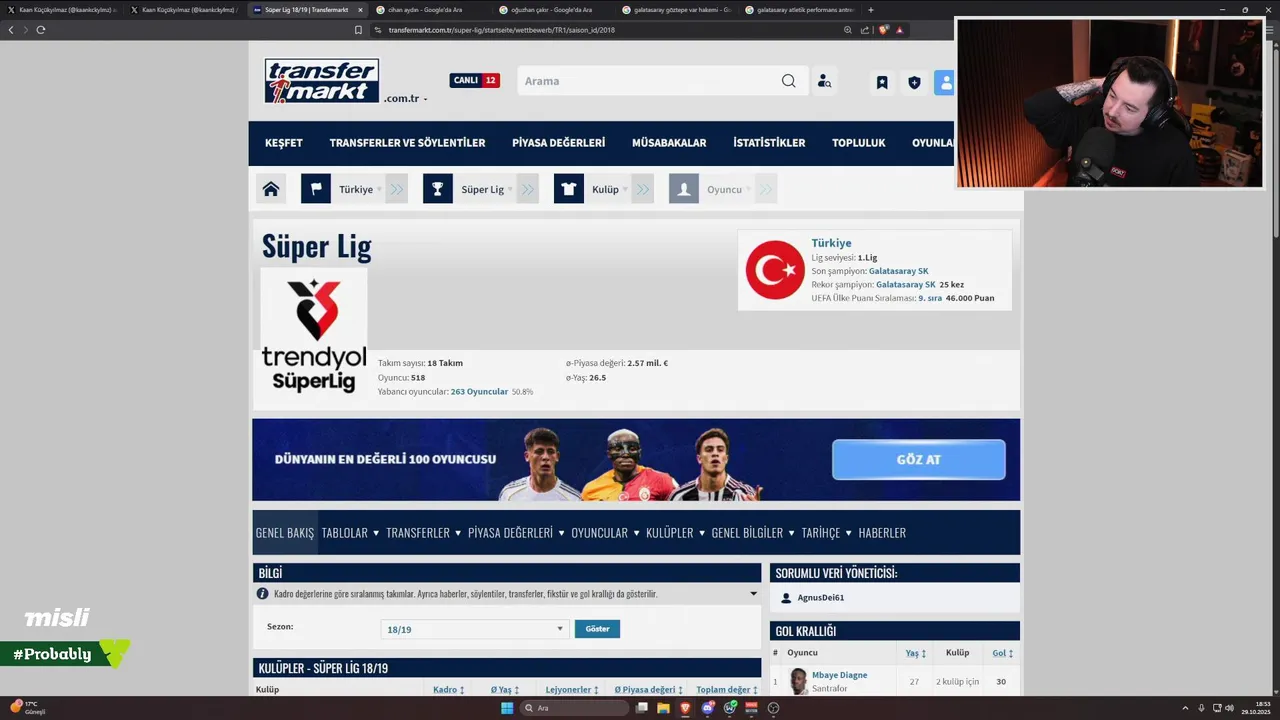The image size is (1280, 720).
Task: Open the İSTATİSTİKLER menu
Action: (x=769, y=143)
